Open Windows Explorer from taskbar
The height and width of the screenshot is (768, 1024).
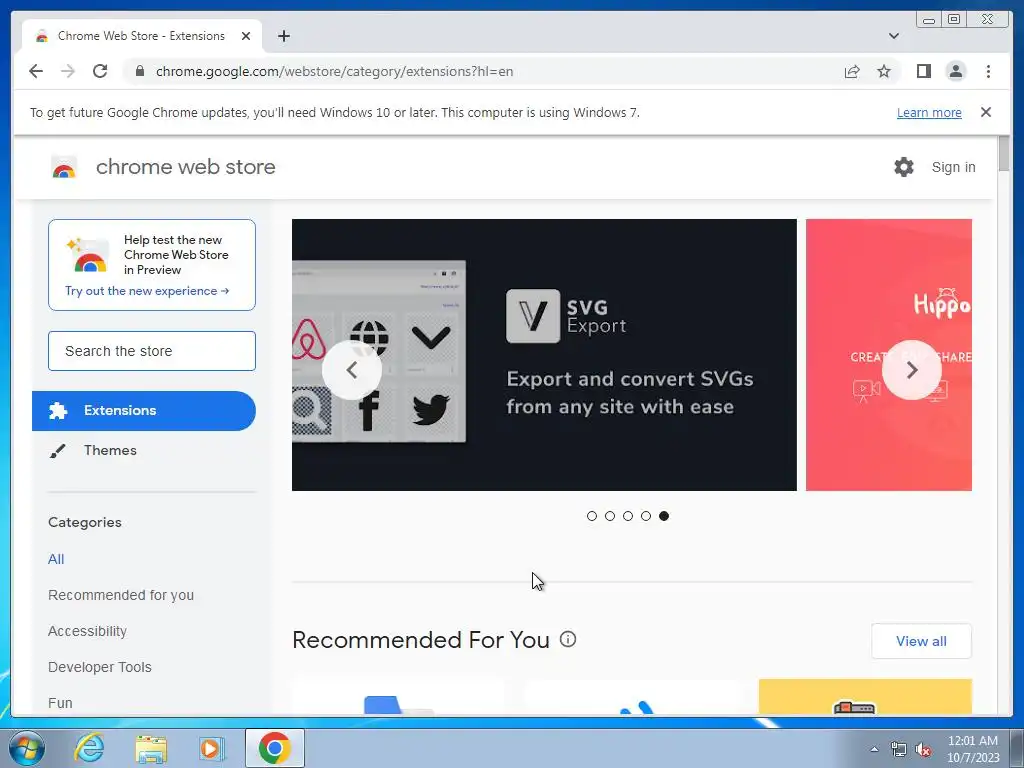(x=151, y=748)
